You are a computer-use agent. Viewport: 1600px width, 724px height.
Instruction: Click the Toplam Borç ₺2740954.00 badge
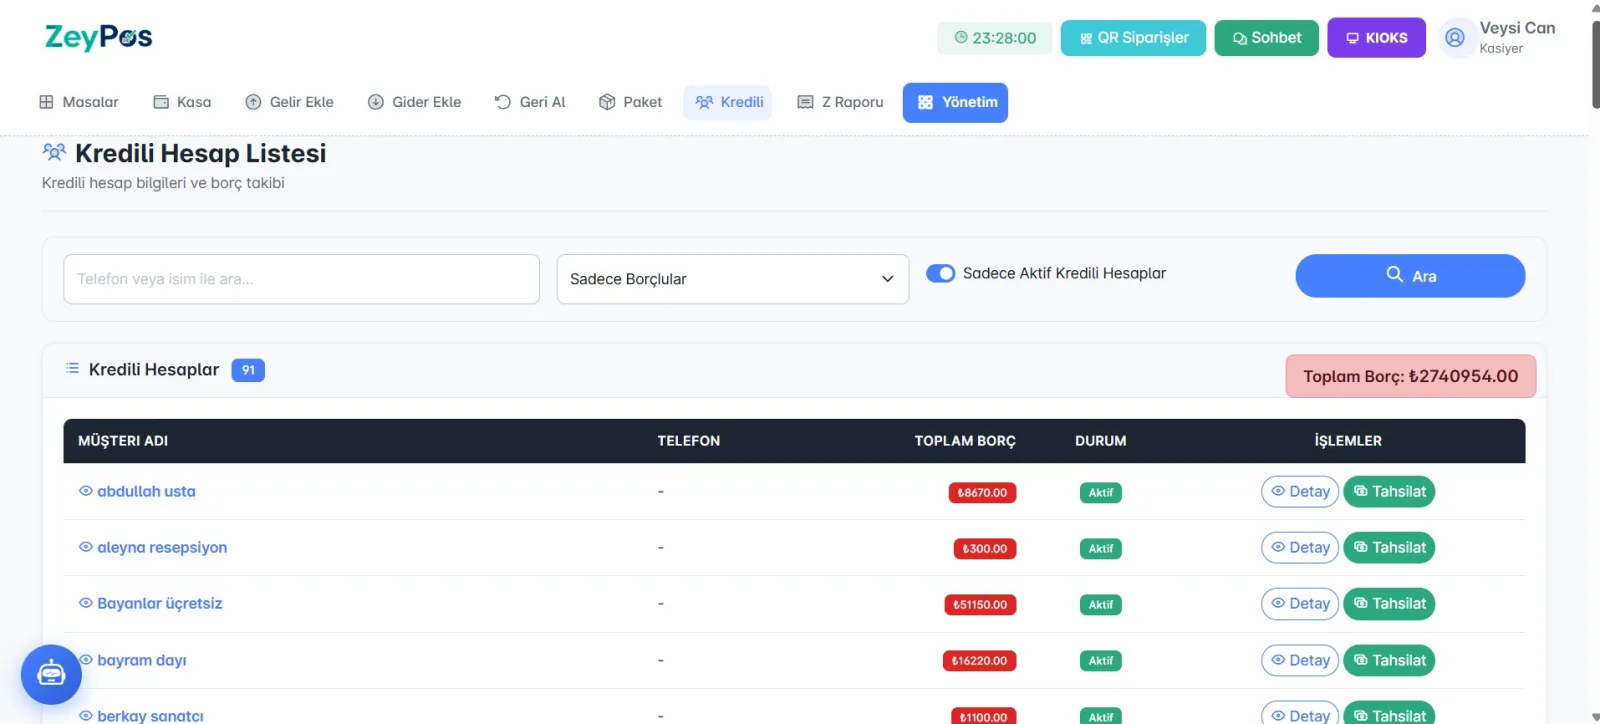pyautogui.click(x=1410, y=376)
